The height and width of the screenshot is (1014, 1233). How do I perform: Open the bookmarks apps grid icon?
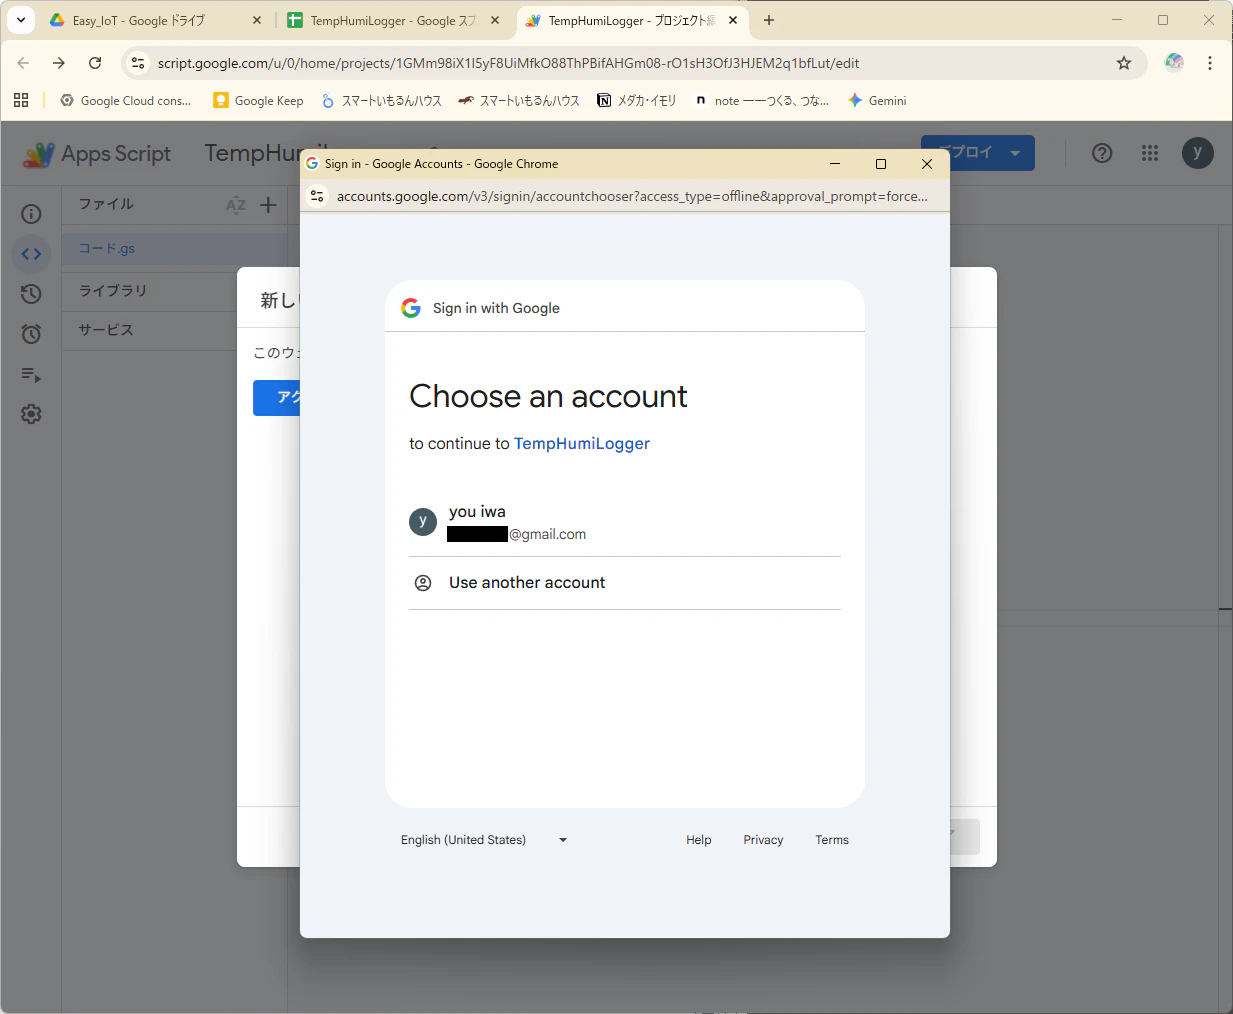pos(21,100)
